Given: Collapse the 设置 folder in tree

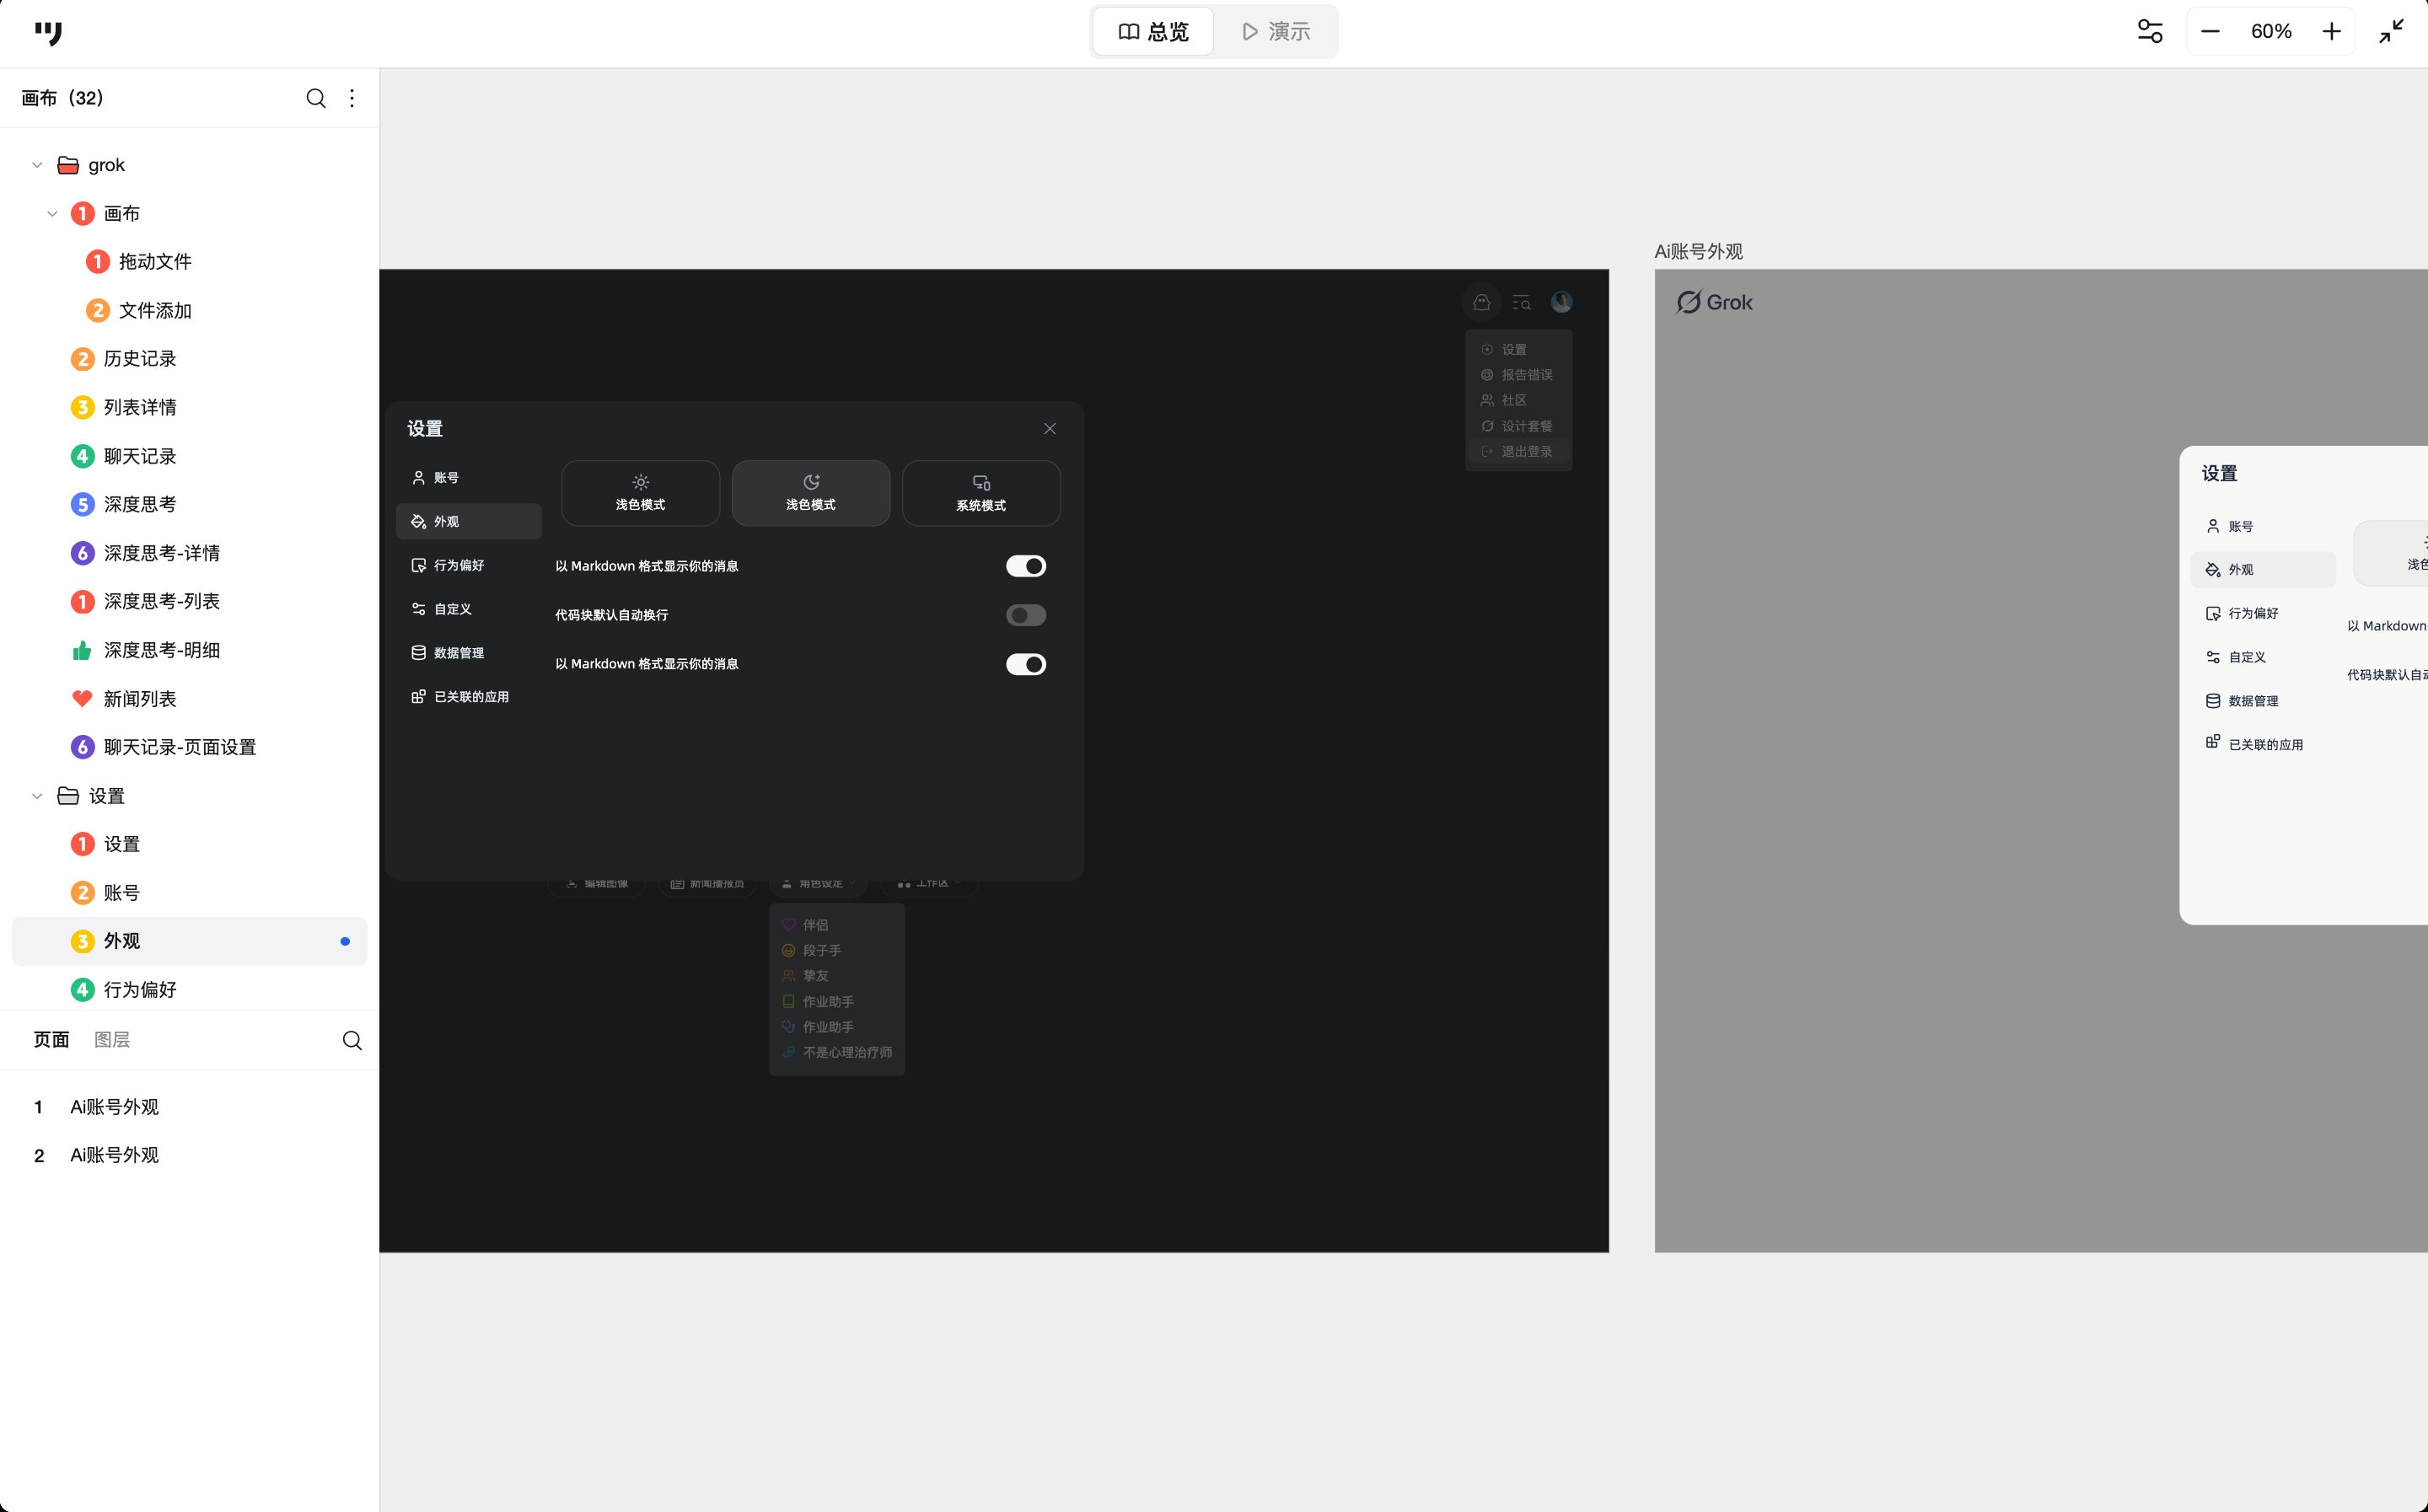Looking at the screenshot, I should pyautogui.click(x=37, y=796).
